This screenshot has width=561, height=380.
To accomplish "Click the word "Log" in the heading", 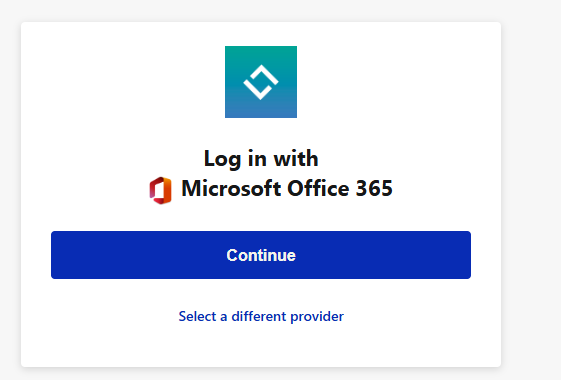I will [x=222, y=159].
